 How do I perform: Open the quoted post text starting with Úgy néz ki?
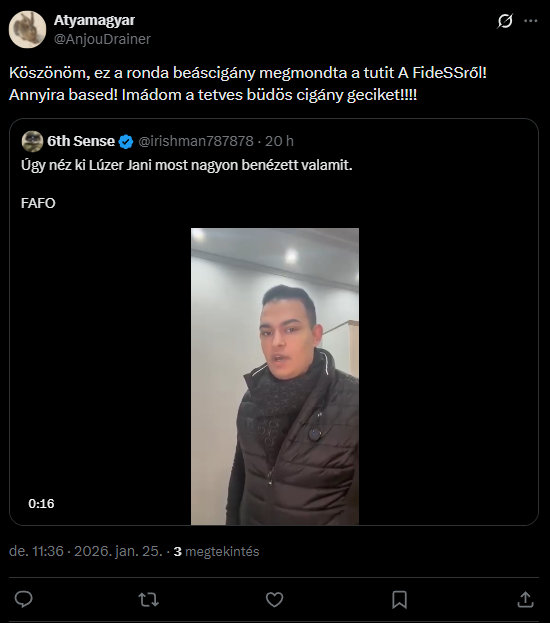(x=187, y=165)
